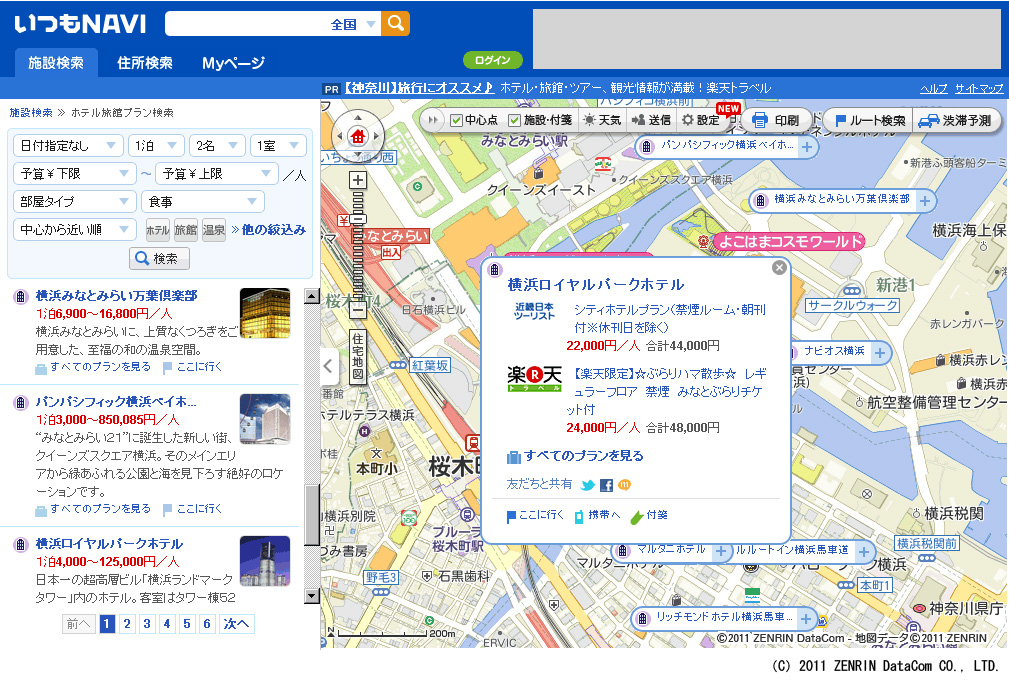
Task: Switch to the 住所検索 tab
Action: (x=145, y=63)
